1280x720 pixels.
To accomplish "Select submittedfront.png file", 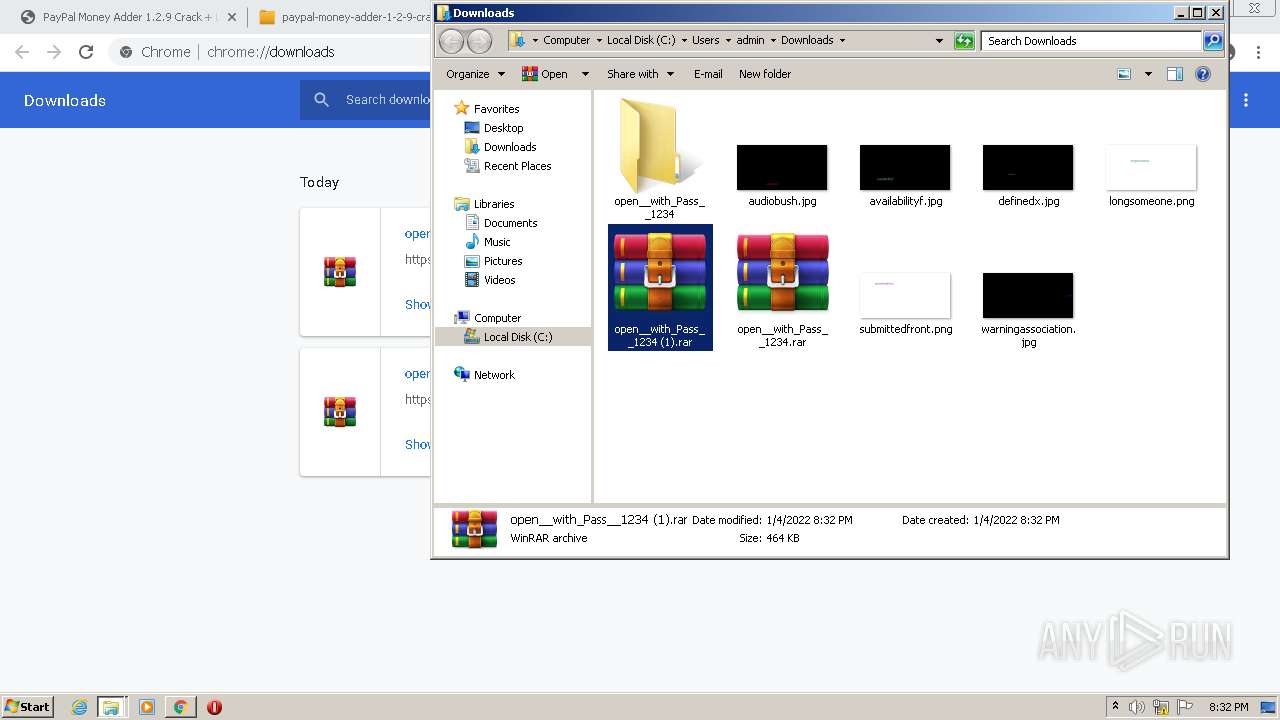I will point(905,303).
